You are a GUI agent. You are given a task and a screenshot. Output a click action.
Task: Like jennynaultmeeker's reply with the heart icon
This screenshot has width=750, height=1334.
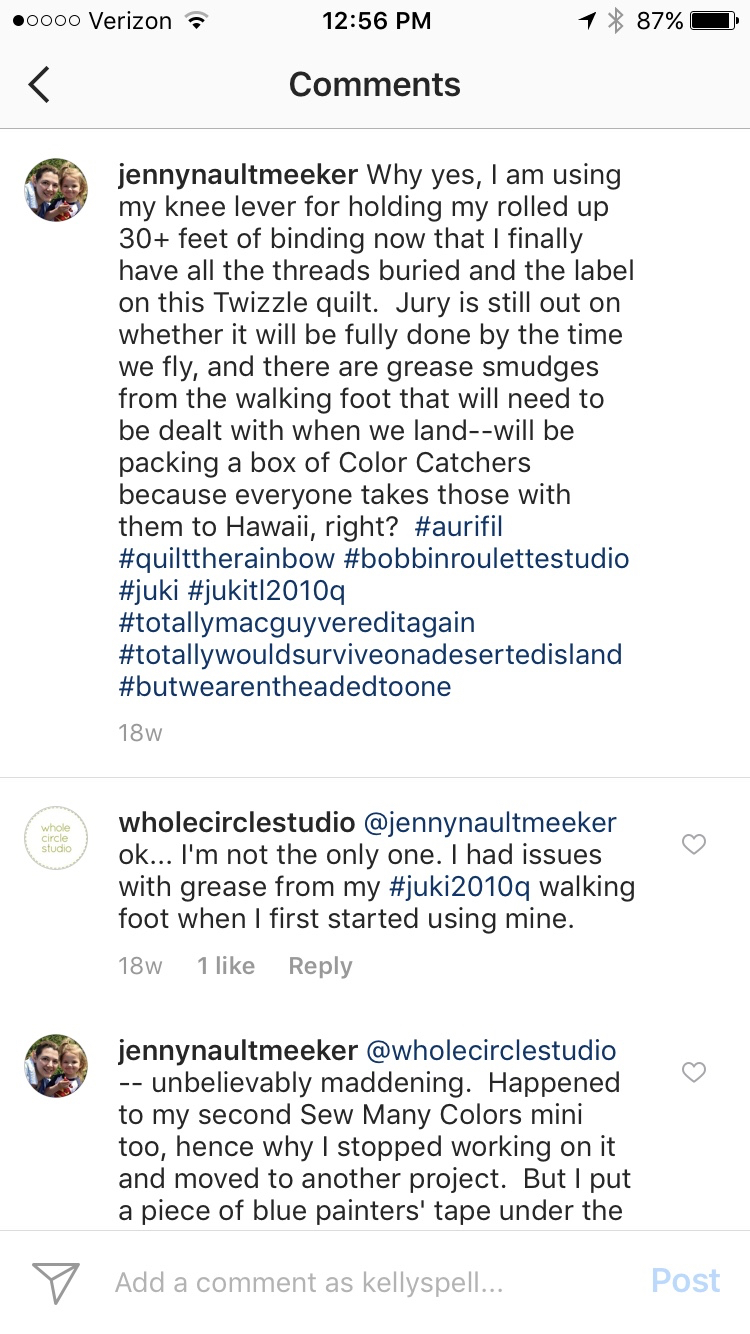pyautogui.click(x=693, y=1073)
